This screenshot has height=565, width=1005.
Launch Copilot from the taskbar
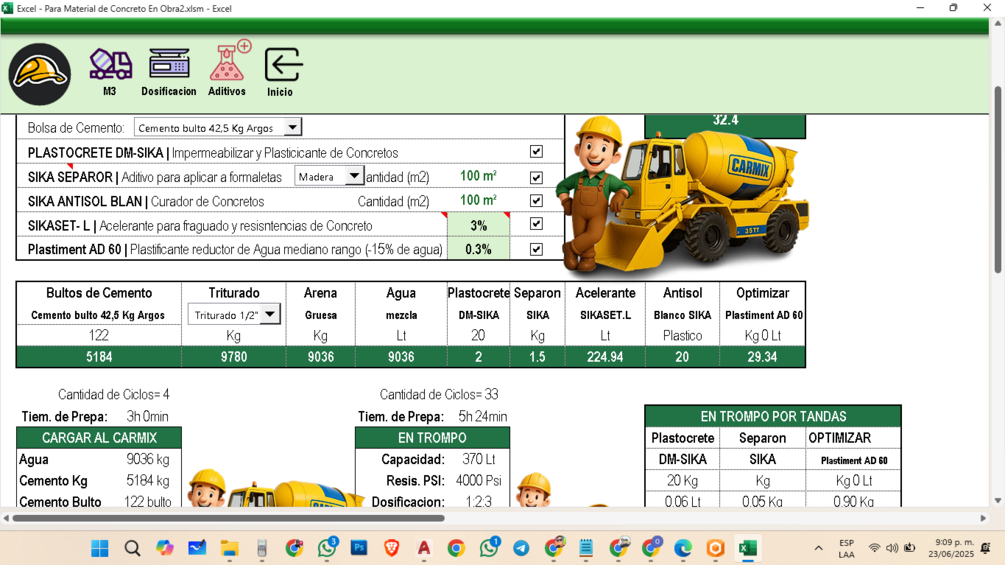coord(165,548)
